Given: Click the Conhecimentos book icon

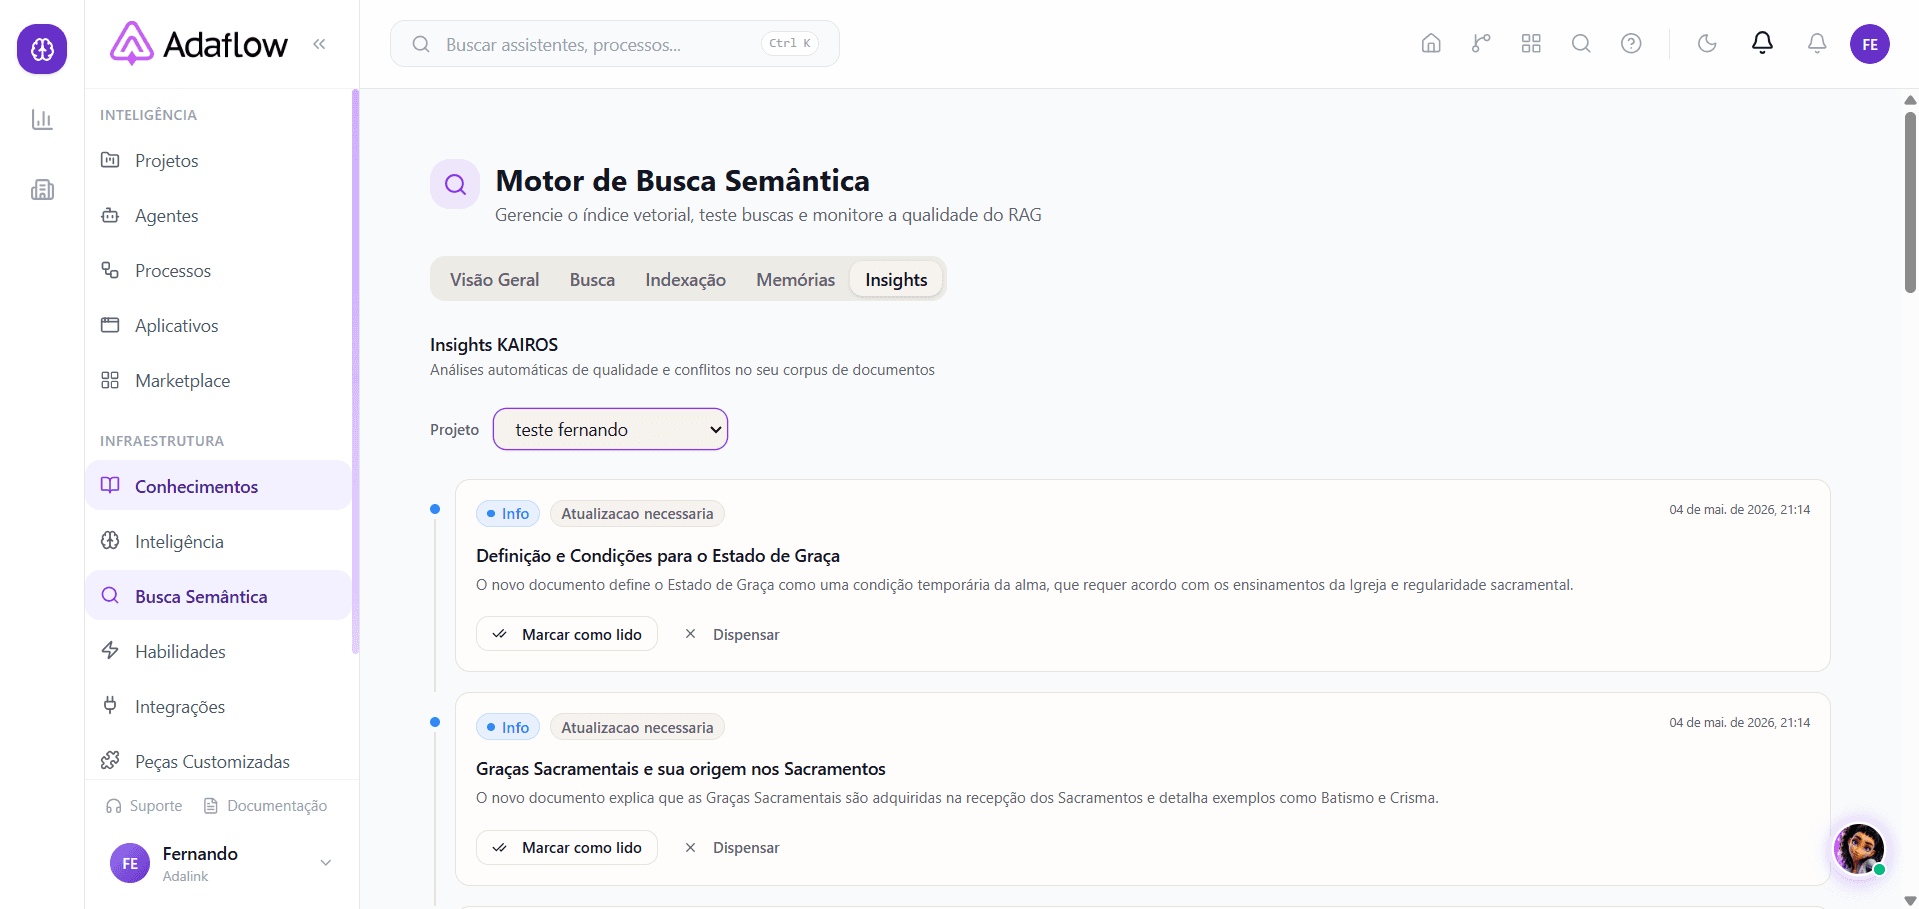Looking at the screenshot, I should pos(110,485).
